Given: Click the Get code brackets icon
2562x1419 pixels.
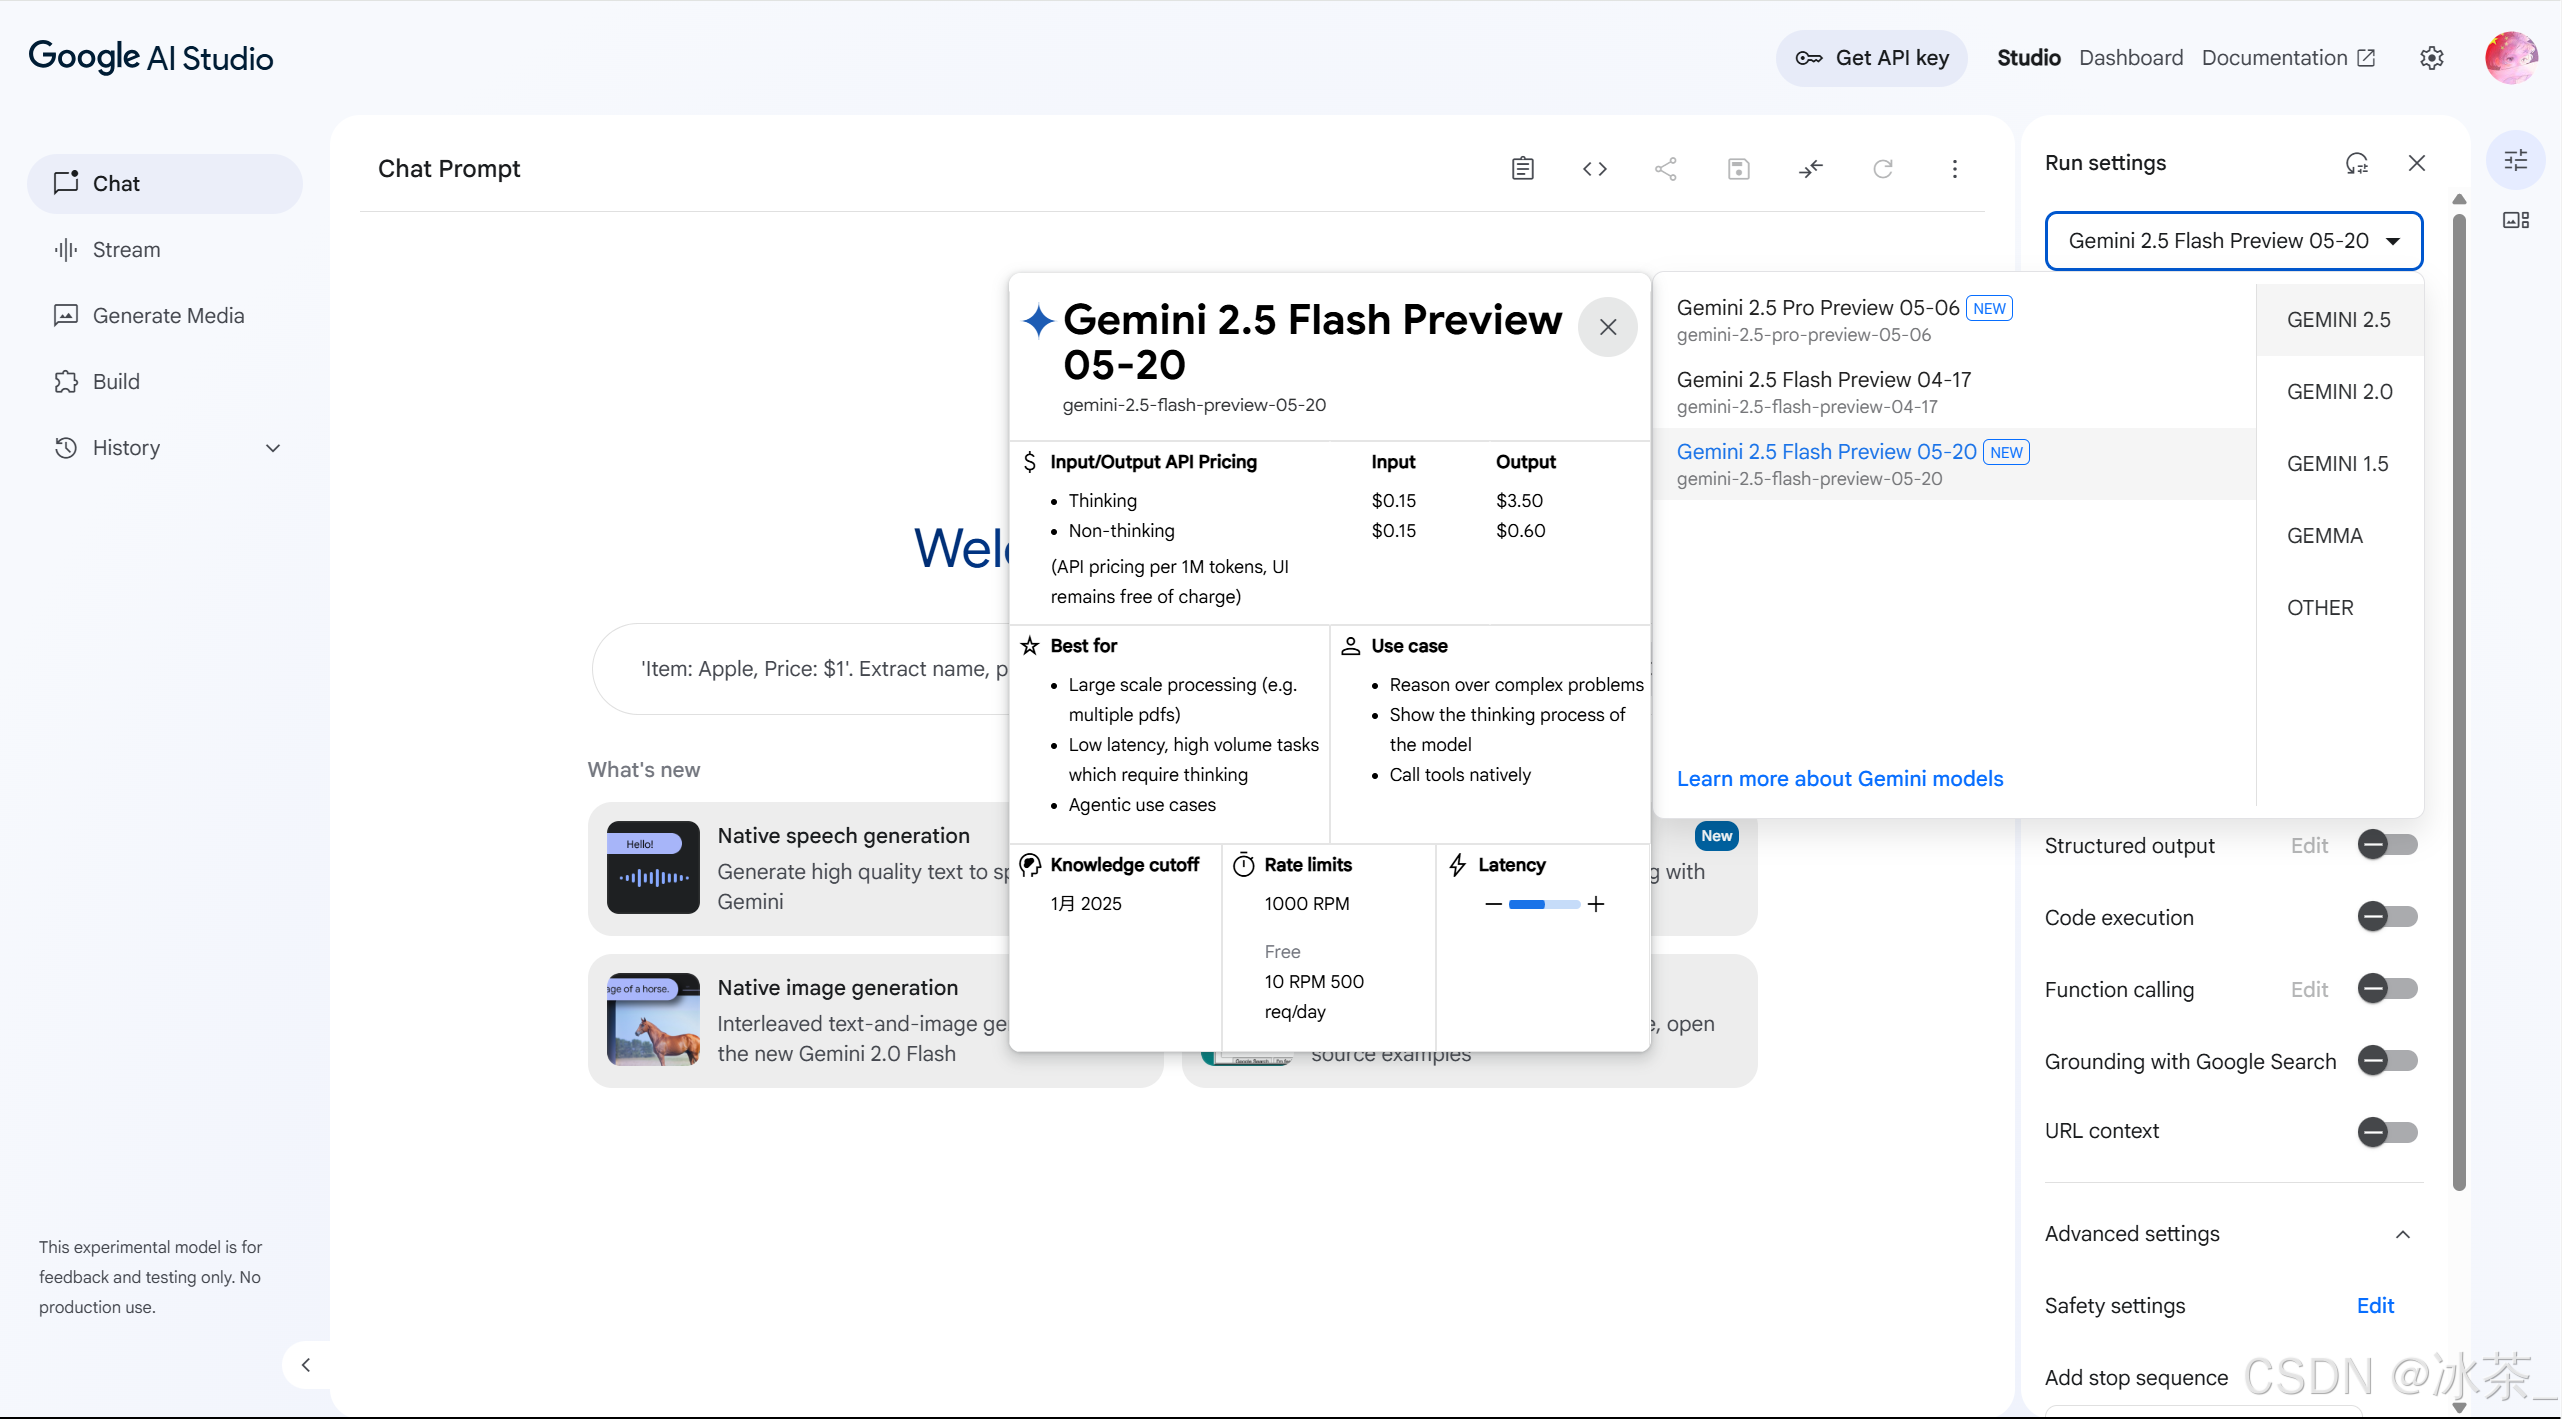Looking at the screenshot, I should tap(1594, 168).
